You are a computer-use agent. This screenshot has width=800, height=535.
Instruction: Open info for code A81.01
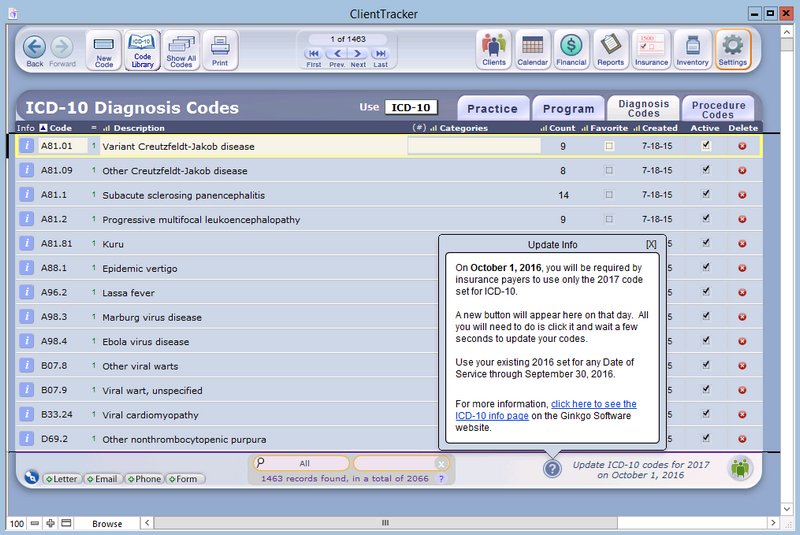[27, 146]
